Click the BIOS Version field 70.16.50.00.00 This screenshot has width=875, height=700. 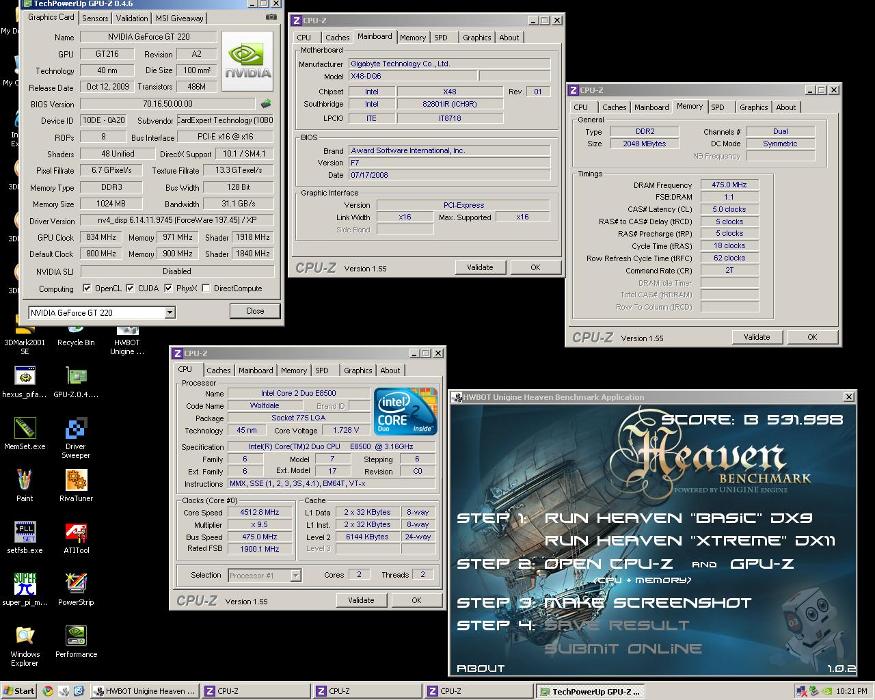click(x=167, y=104)
